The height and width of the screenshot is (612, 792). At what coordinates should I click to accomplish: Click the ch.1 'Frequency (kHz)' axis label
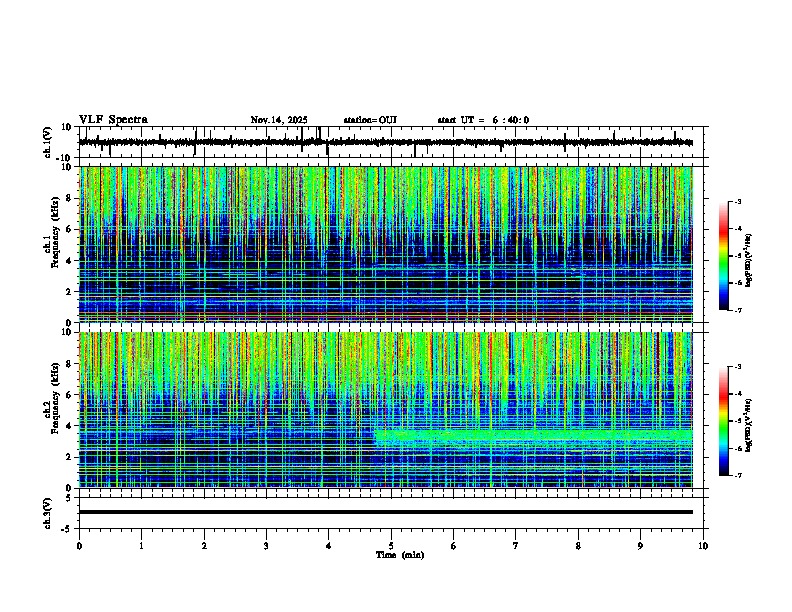pos(55,232)
